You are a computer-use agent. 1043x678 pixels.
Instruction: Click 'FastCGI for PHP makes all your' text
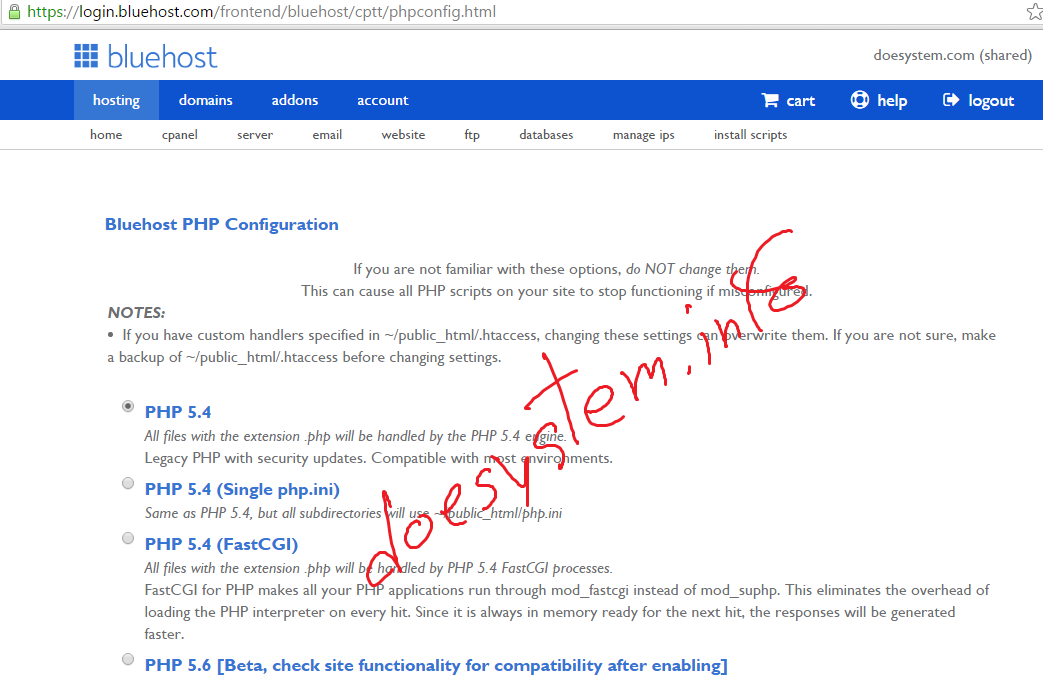(x=248, y=590)
